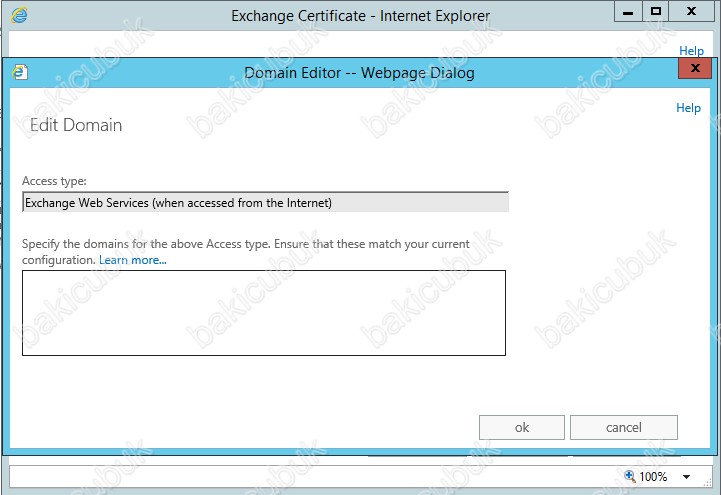This screenshot has height=495, width=721.
Task: Click the Edit Domain heading
Action: (76, 125)
